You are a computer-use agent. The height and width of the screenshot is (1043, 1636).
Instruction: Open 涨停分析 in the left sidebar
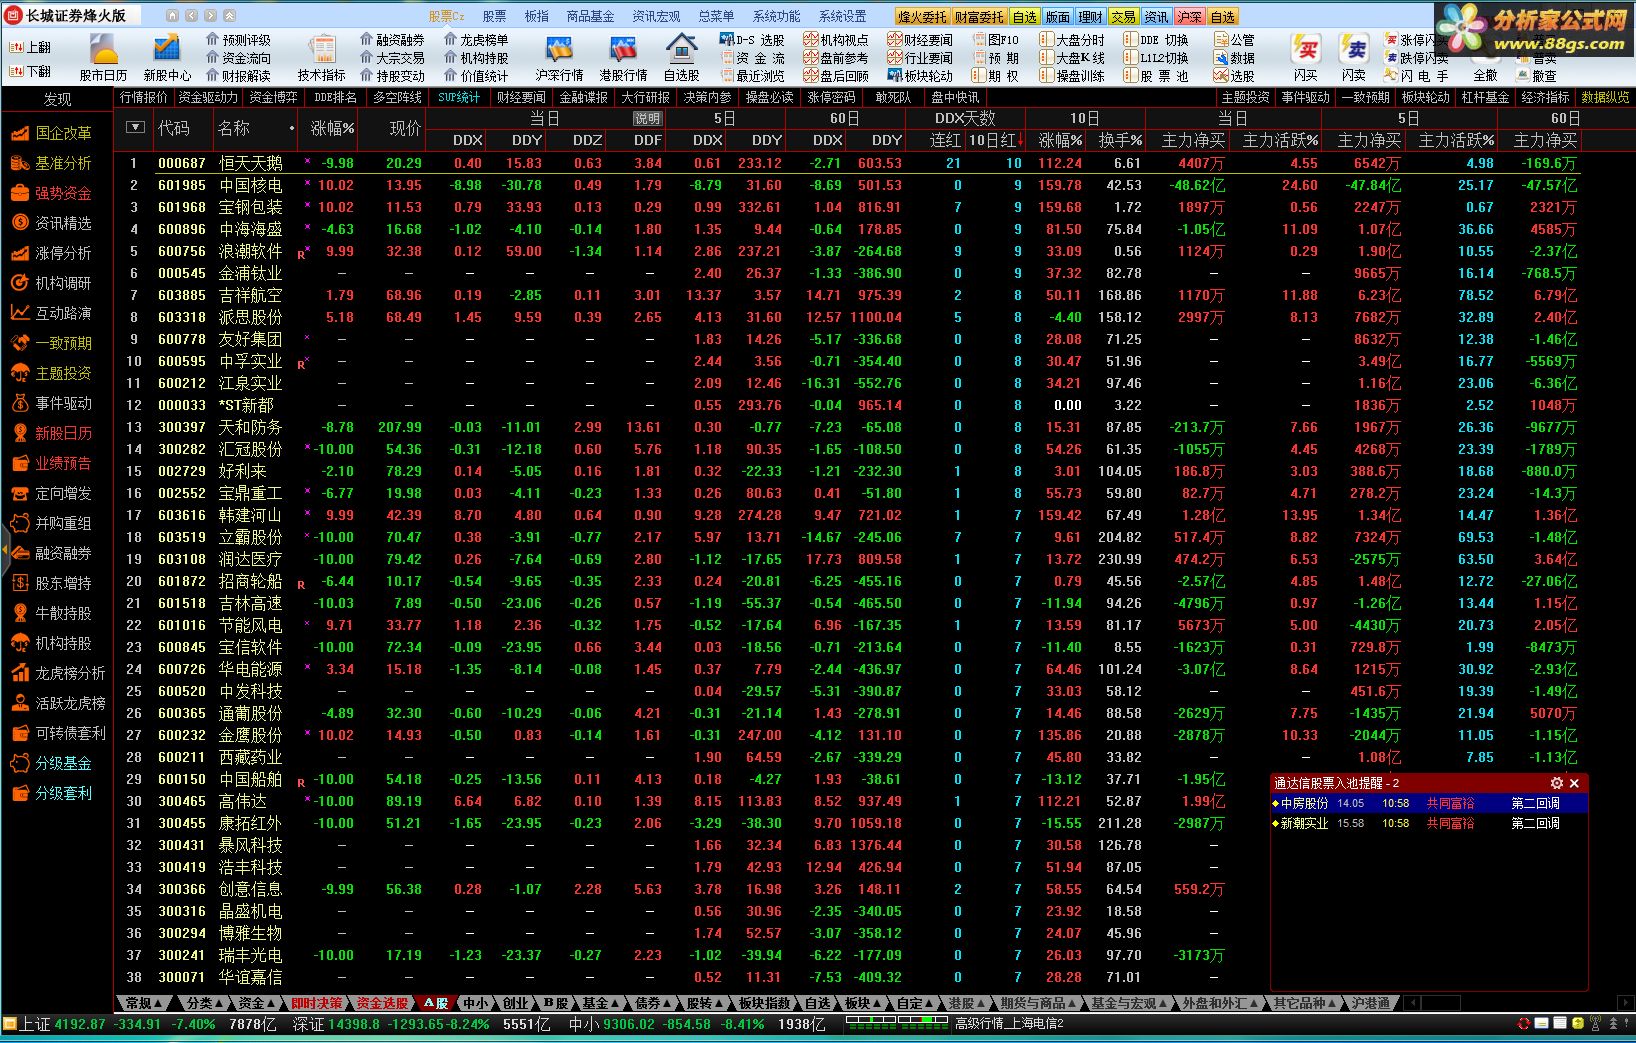click(52, 253)
